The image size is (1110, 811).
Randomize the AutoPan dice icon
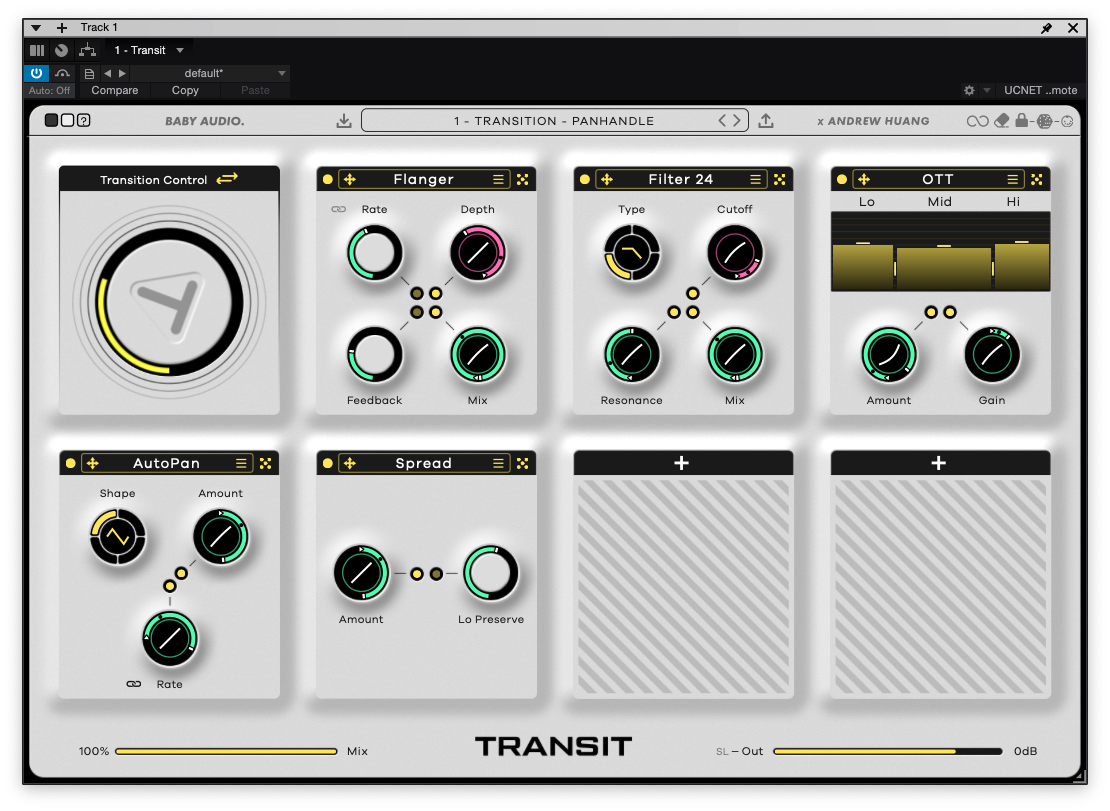(x=265, y=464)
